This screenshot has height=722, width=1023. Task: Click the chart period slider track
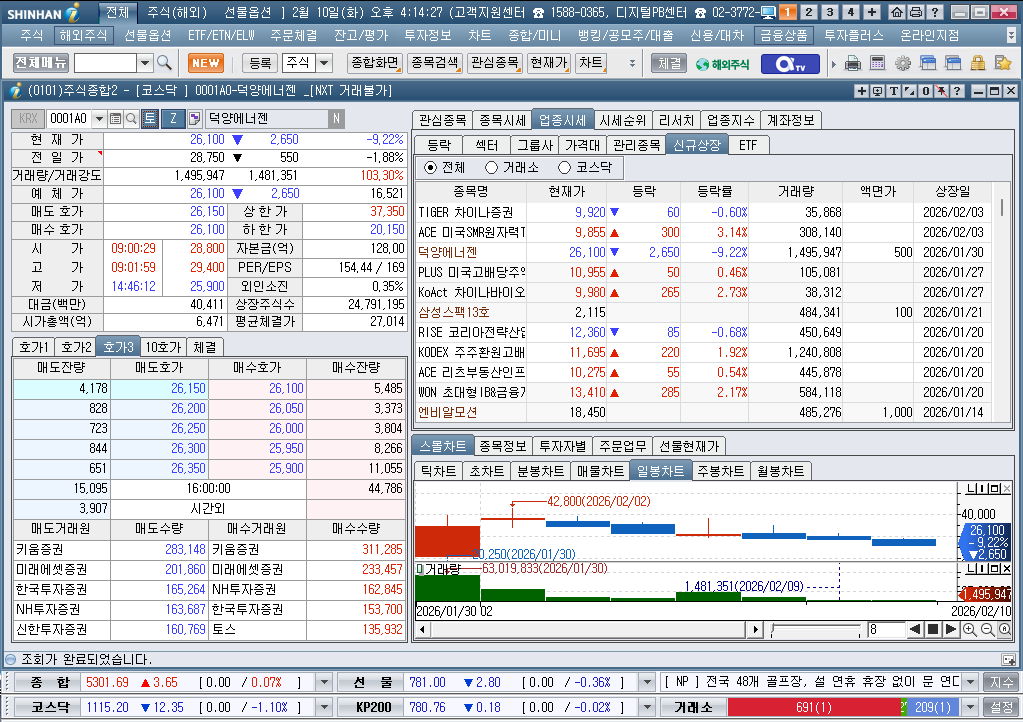[816, 629]
